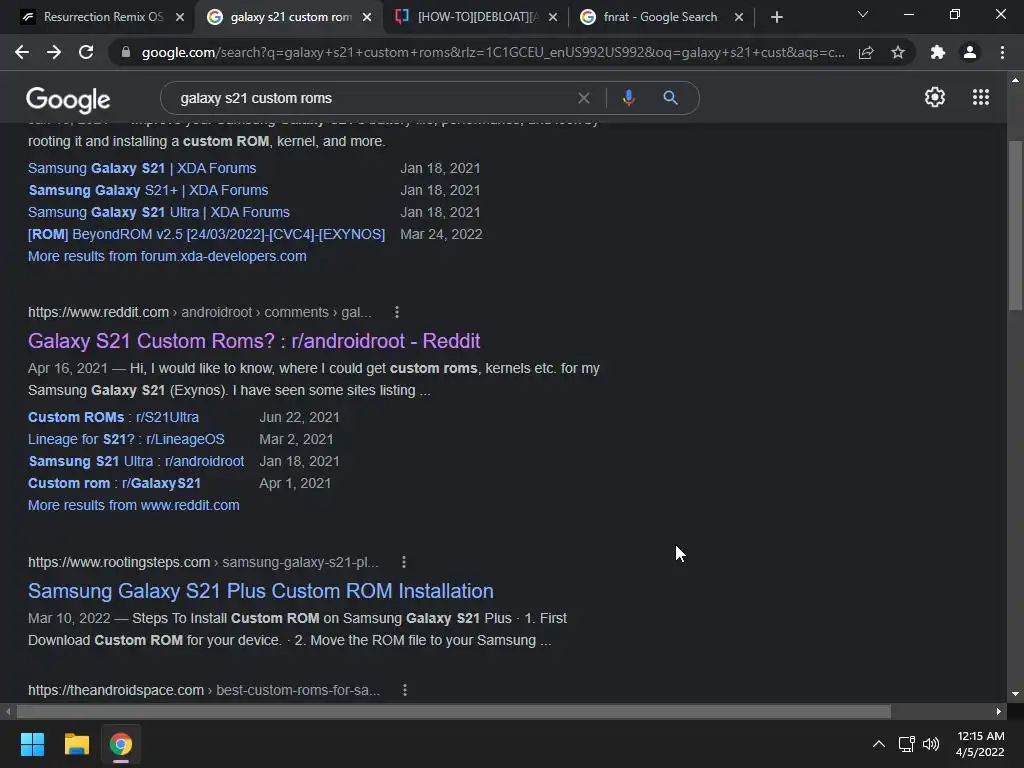1024x768 pixels.
Task: Open the Google apps grid
Action: 981,97
